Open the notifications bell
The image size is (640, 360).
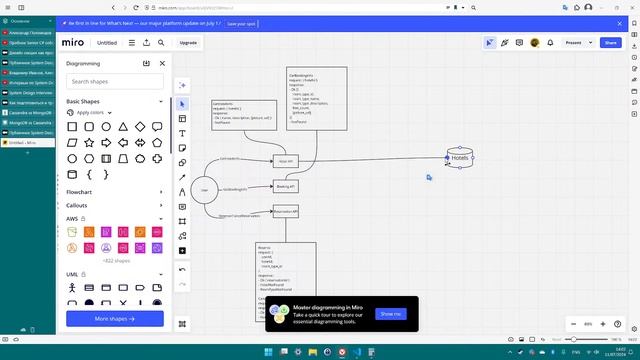point(550,42)
